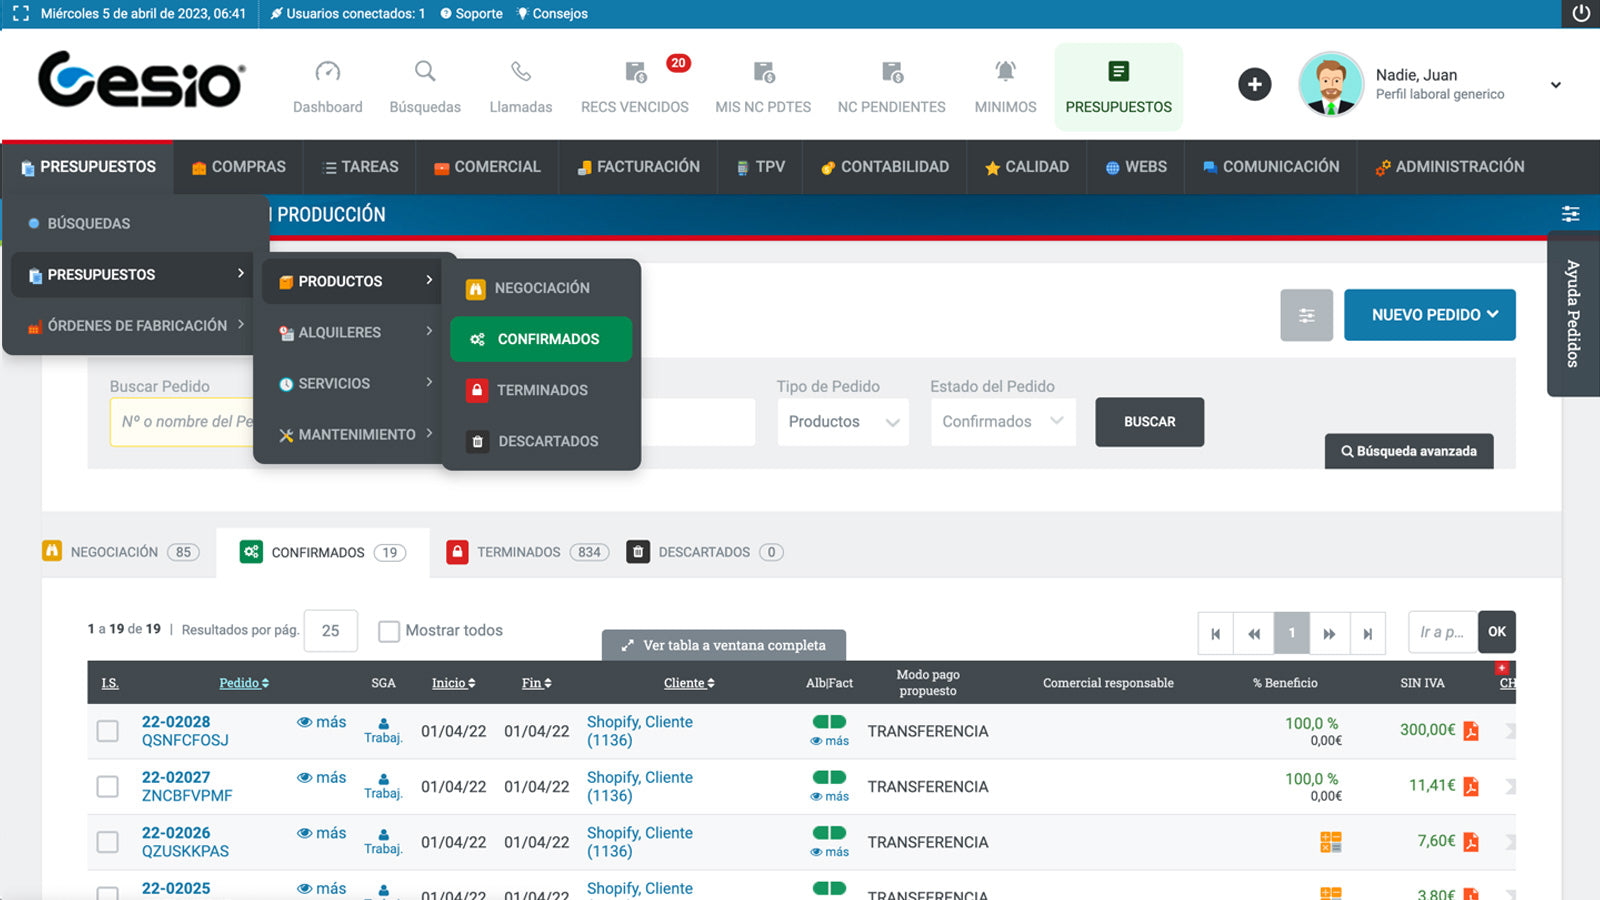Viewport: 1600px width, 900px height.
Task: Go to next page double arrow
Action: (x=1329, y=633)
